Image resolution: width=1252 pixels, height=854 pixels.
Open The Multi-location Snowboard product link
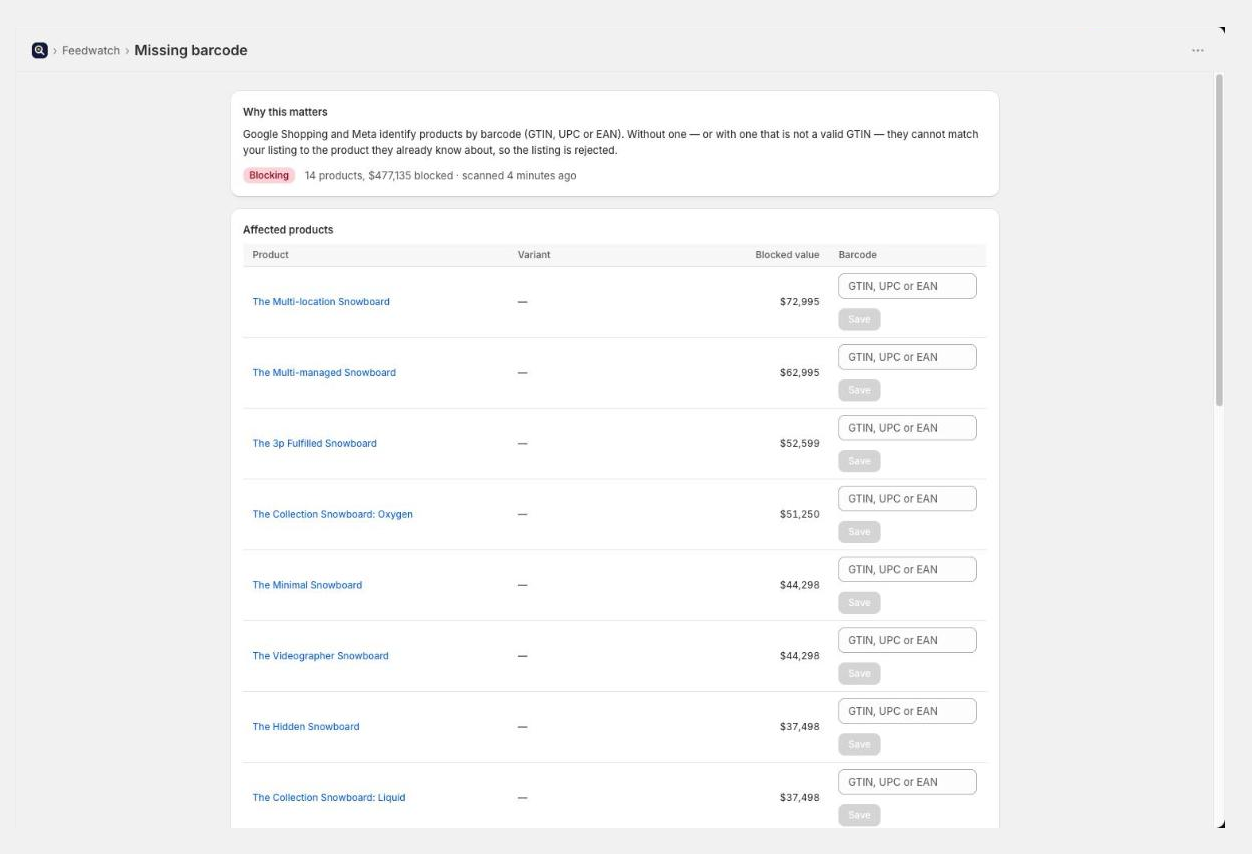(321, 302)
